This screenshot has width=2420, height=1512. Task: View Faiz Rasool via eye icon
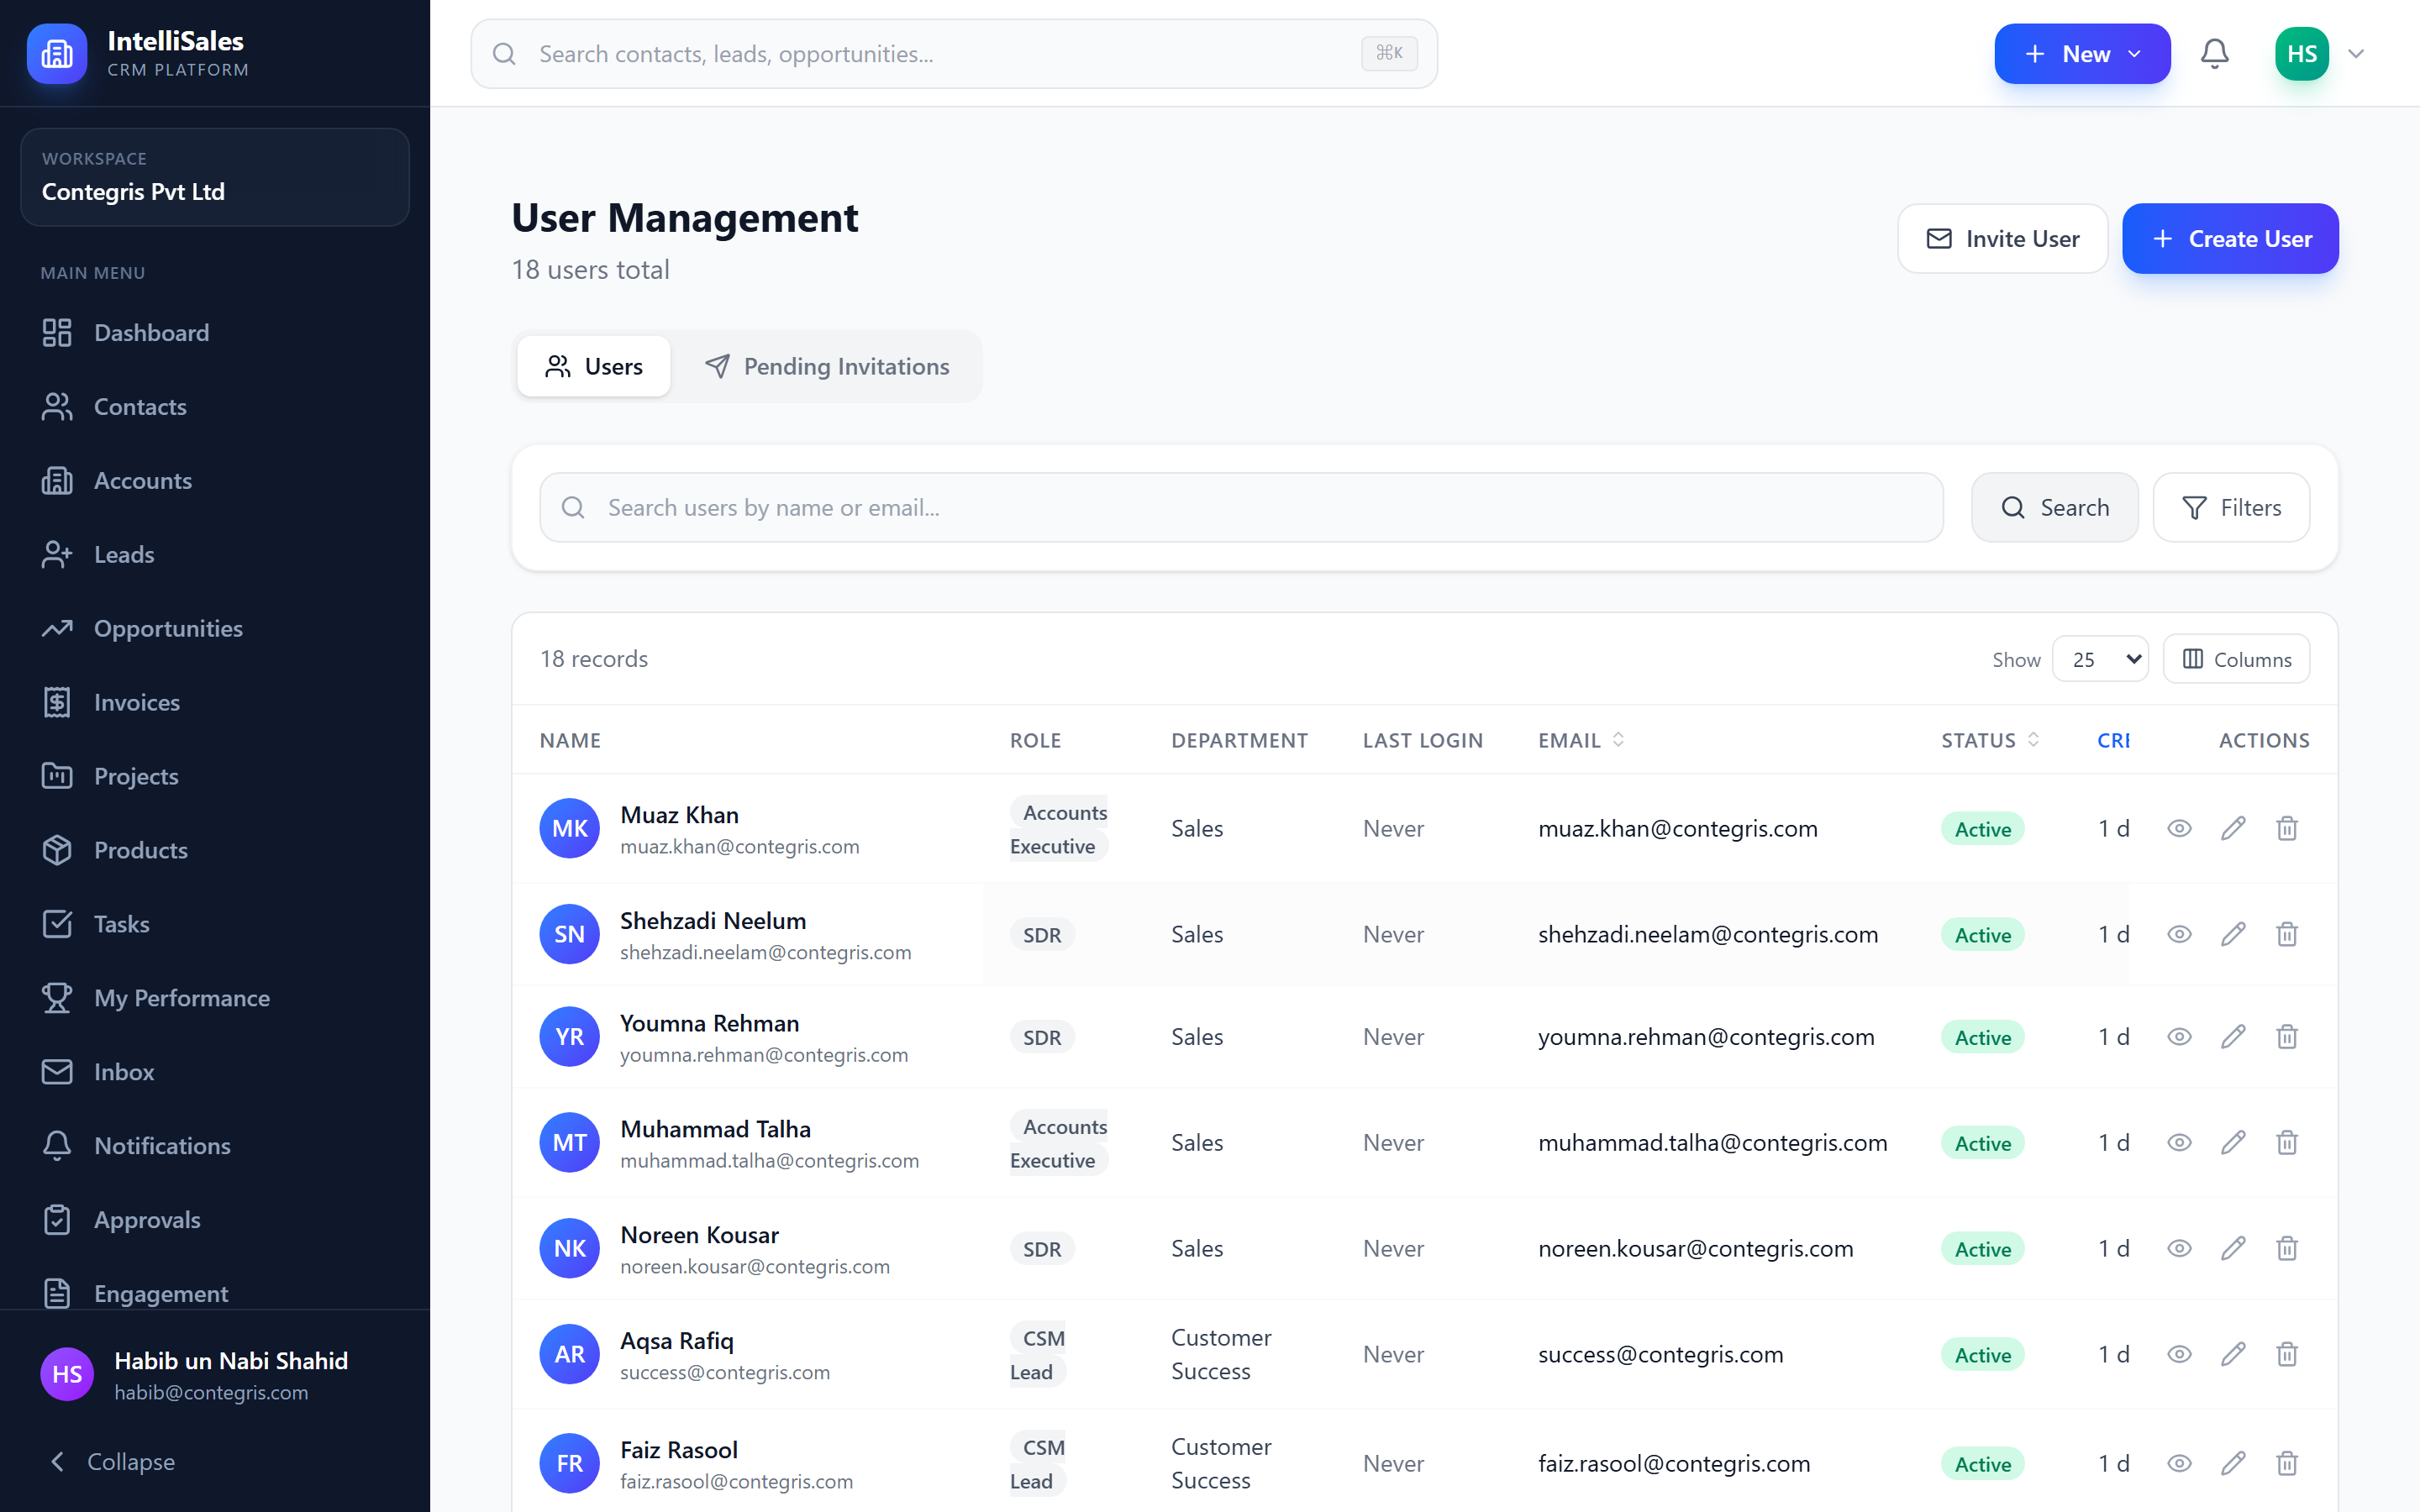click(2179, 1463)
